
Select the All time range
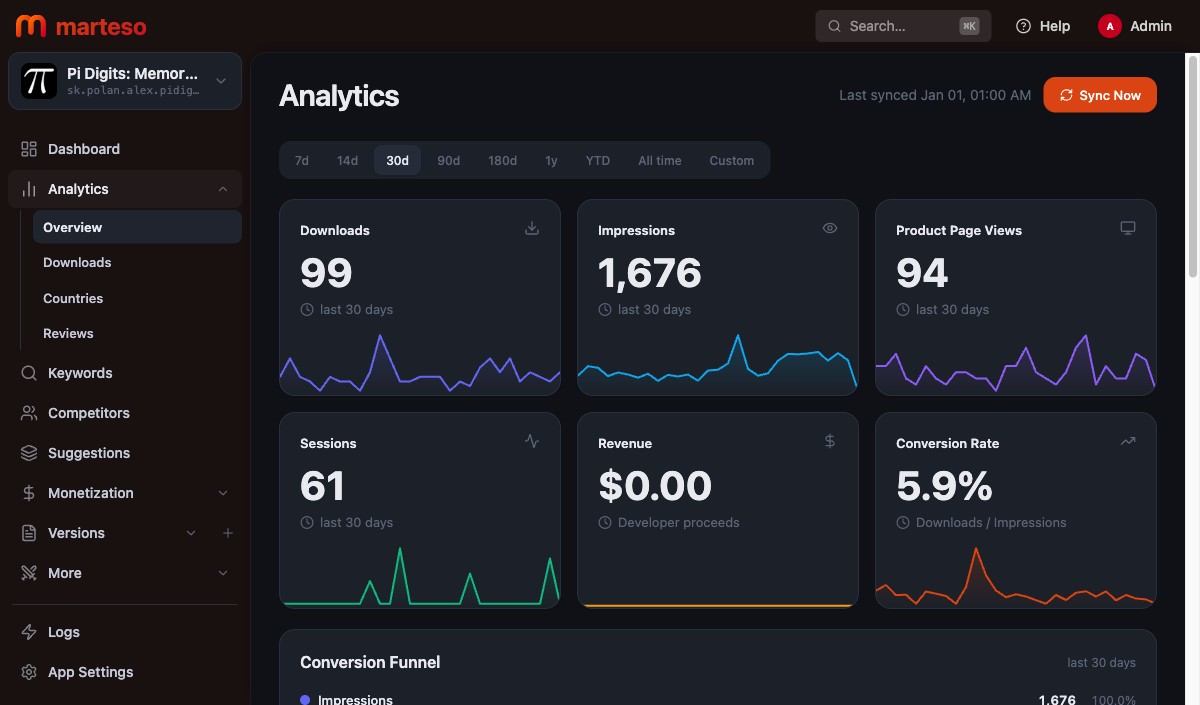660,160
